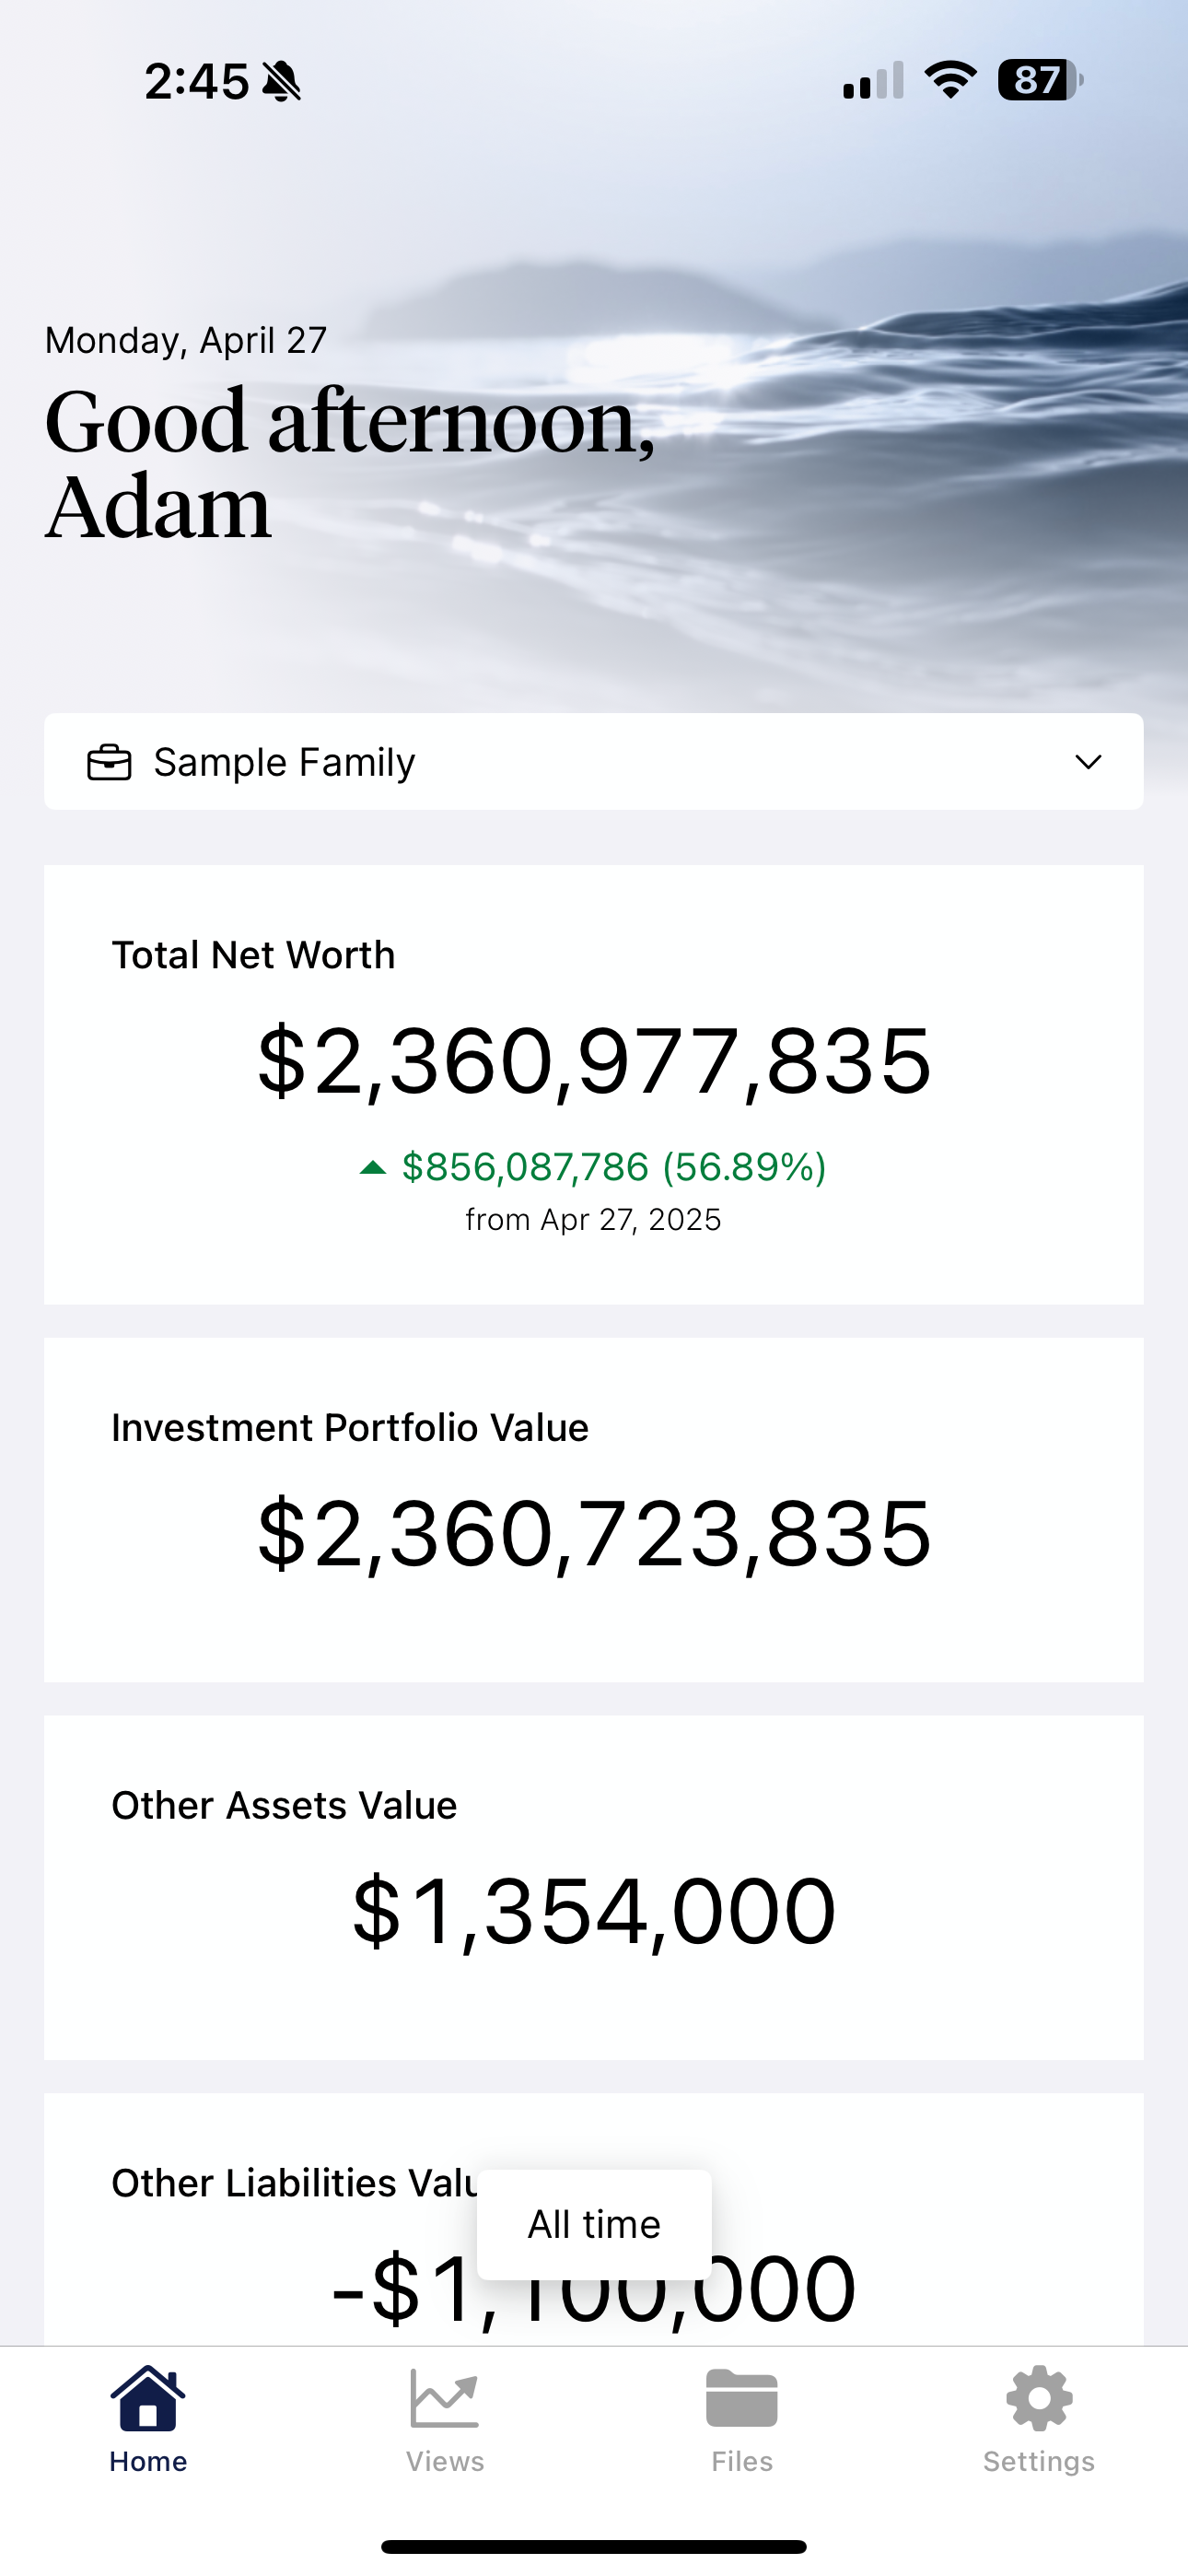Open the Settings gear icon

pyautogui.click(x=1039, y=2398)
